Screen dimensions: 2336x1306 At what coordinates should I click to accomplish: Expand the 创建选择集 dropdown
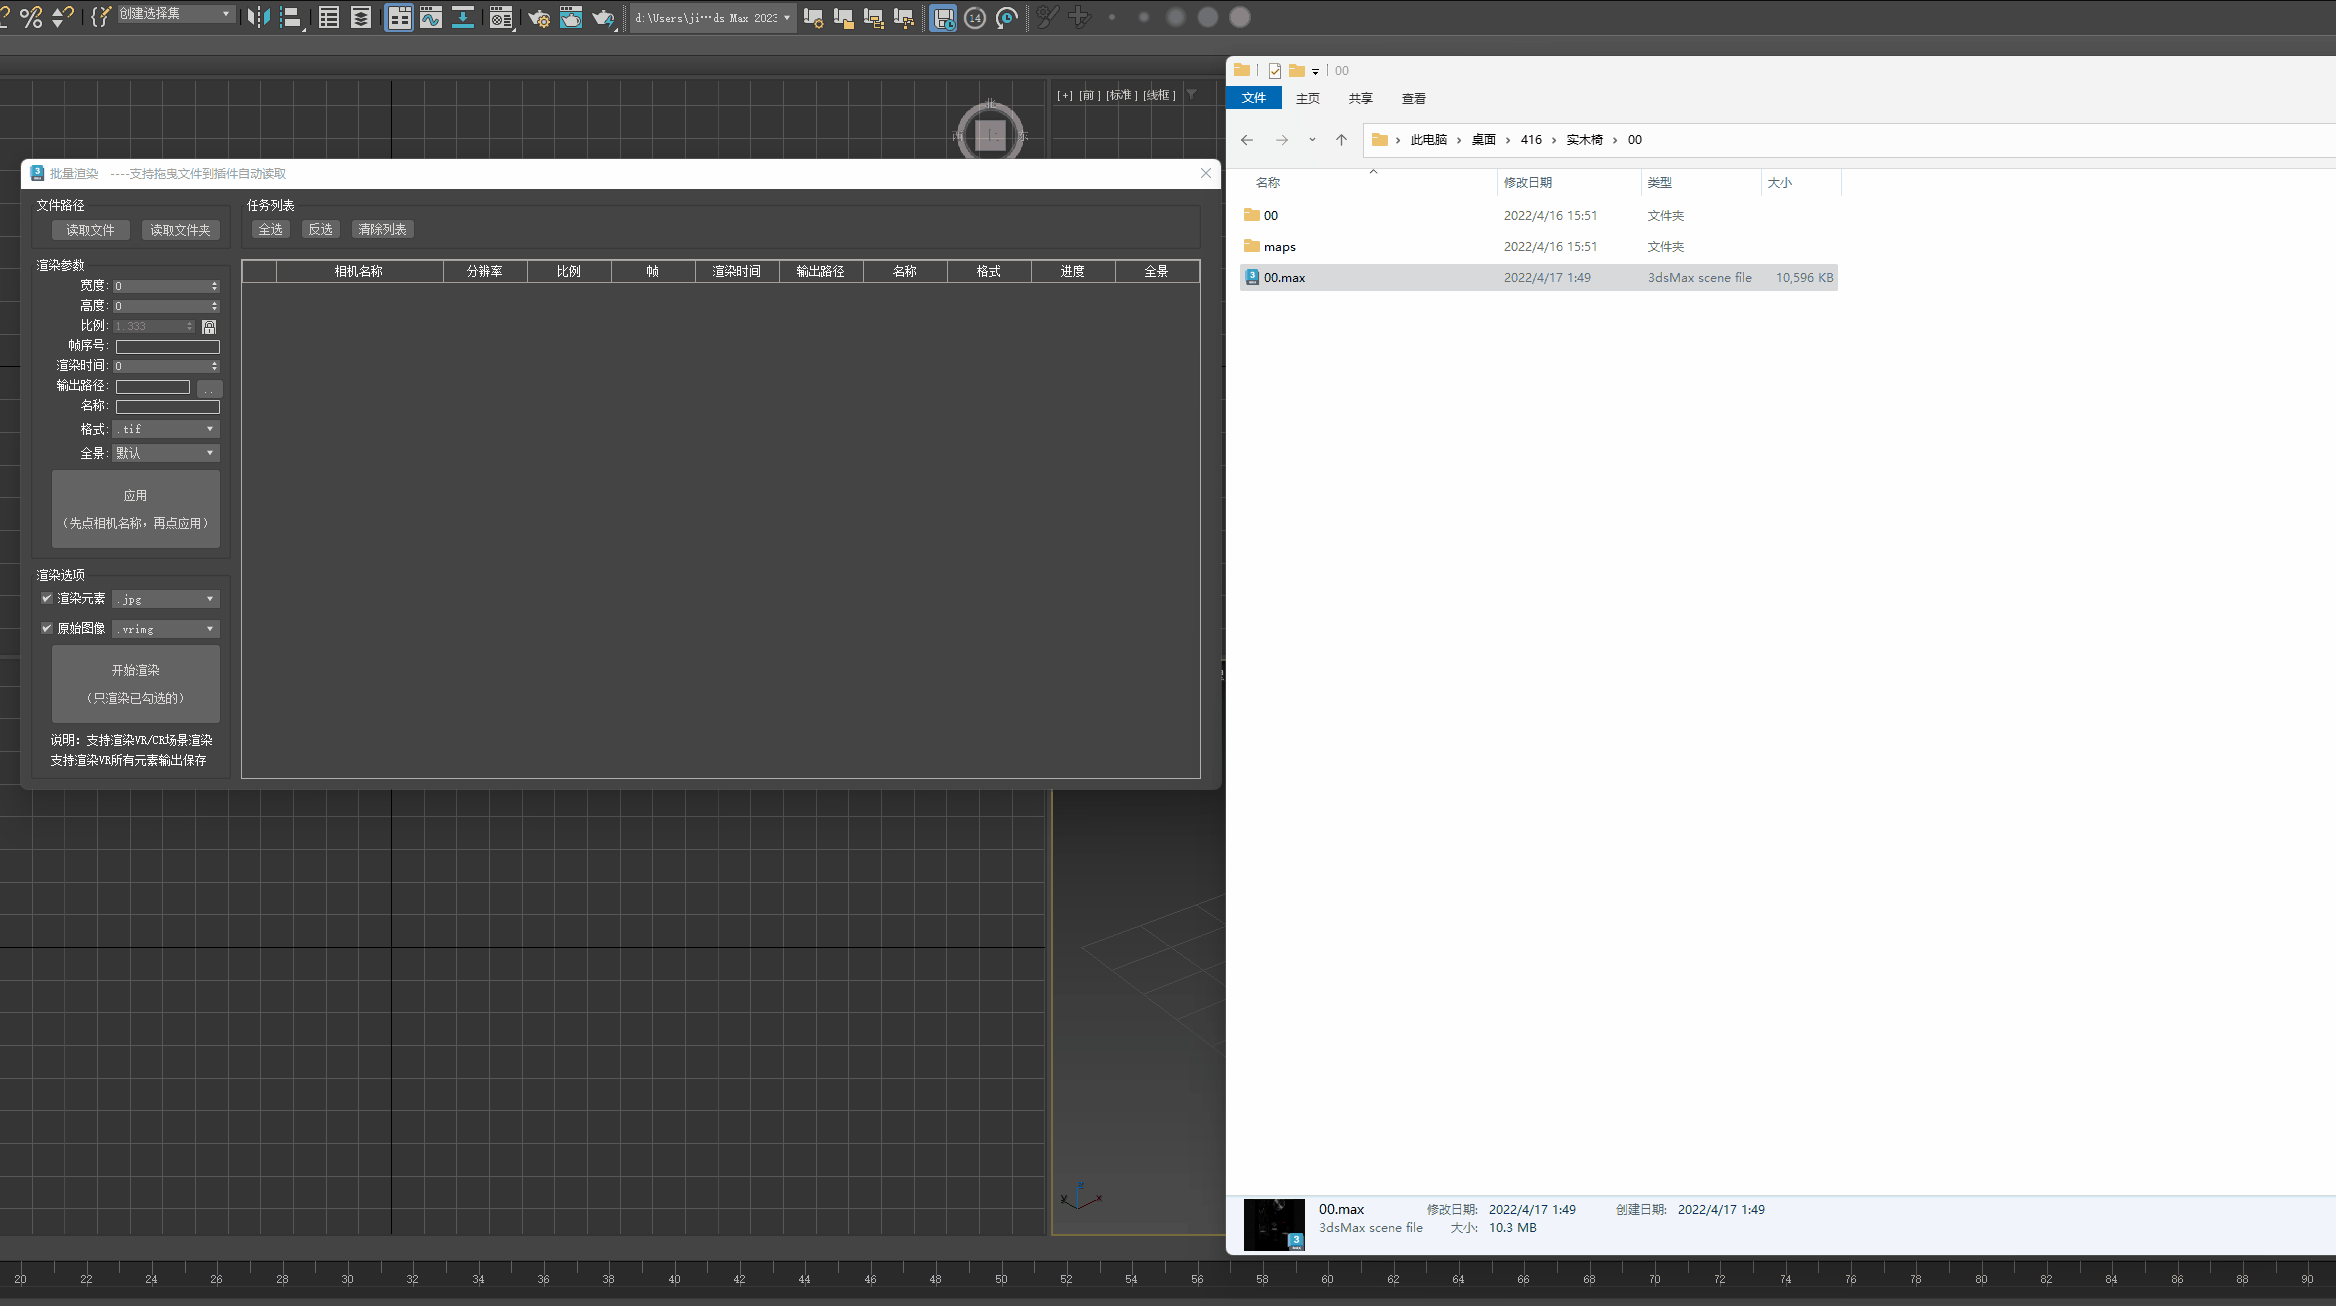pyautogui.click(x=226, y=14)
